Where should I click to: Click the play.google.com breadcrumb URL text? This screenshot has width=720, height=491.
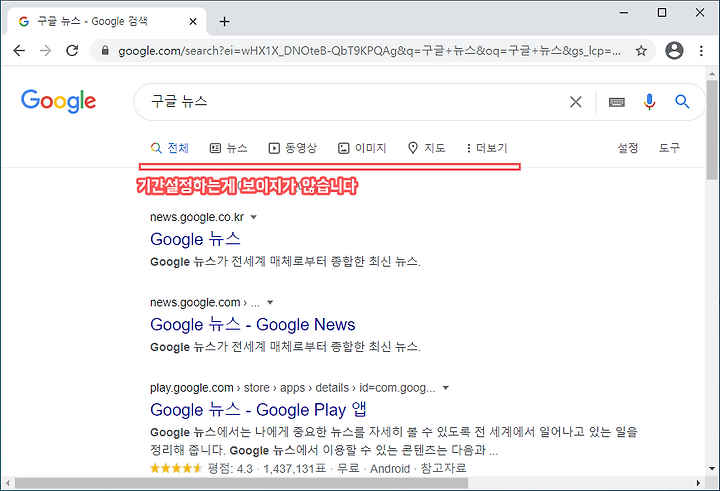coord(292,388)
